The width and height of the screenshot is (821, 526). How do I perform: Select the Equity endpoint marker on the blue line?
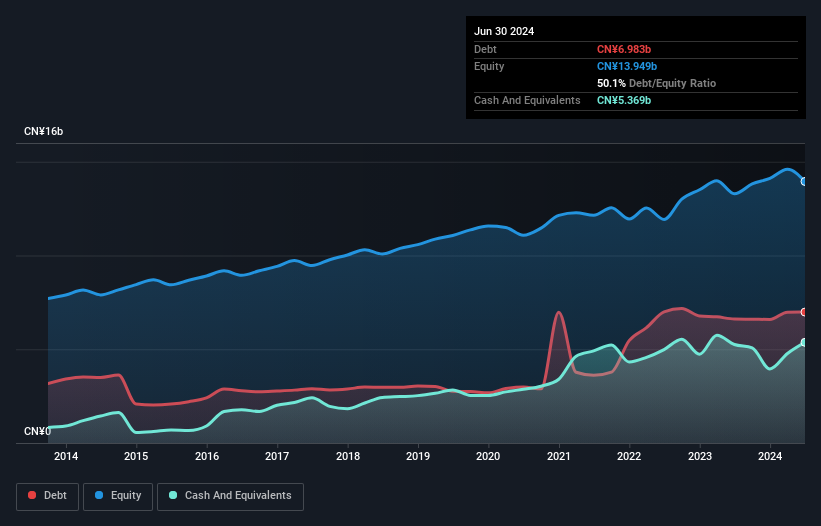tap(804, 182)
